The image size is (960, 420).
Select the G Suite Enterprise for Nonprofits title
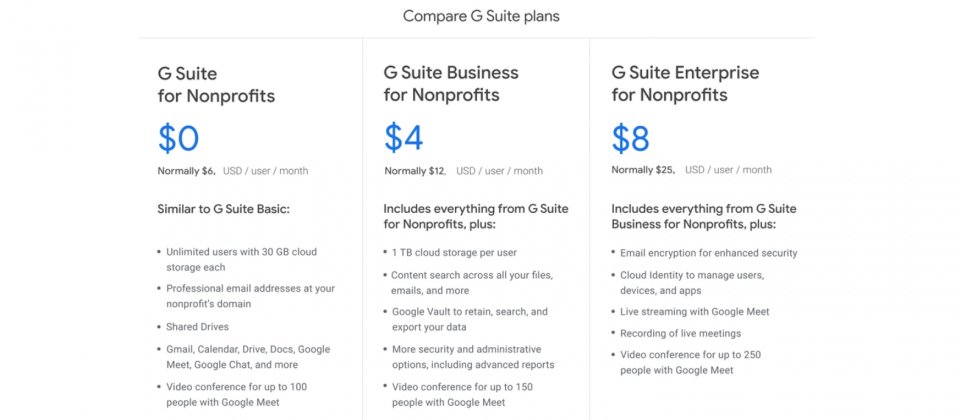pyautogui.click(x=685, y=84)
